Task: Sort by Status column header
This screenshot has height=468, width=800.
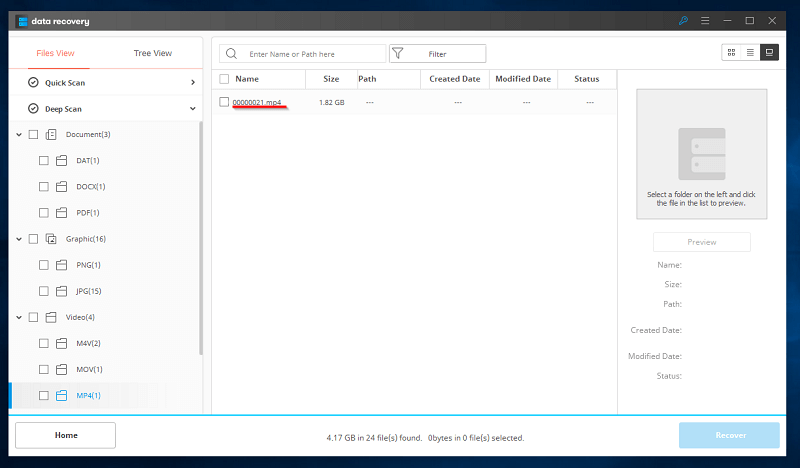Action: [x=587, y=79]
